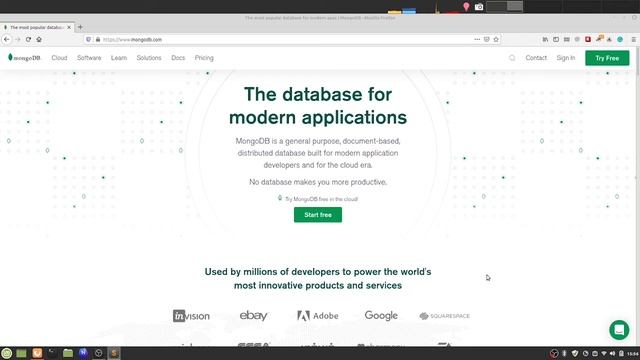The height and width of the screenshot is (360, 640).
Task: Open the blue round N app in taskbar
Action: coord(83,353)
